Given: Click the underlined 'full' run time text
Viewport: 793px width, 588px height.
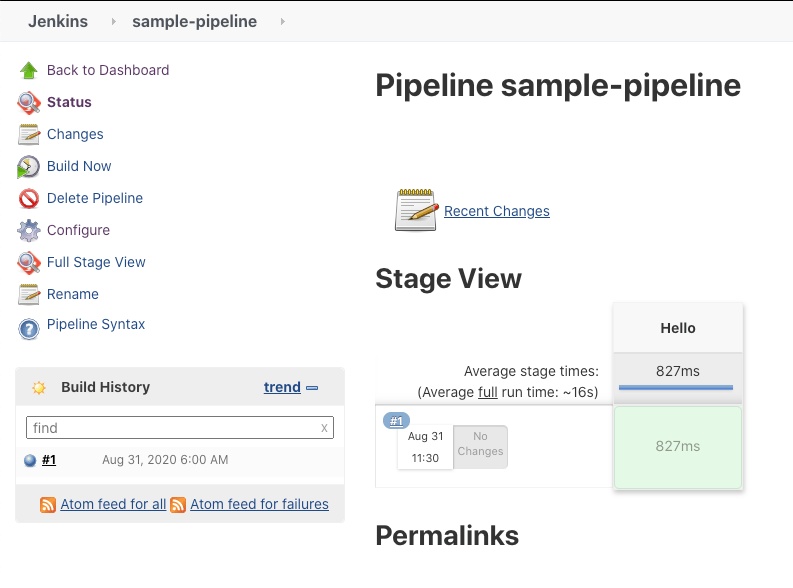Looking at the screenshot, I should pos(488,392).
